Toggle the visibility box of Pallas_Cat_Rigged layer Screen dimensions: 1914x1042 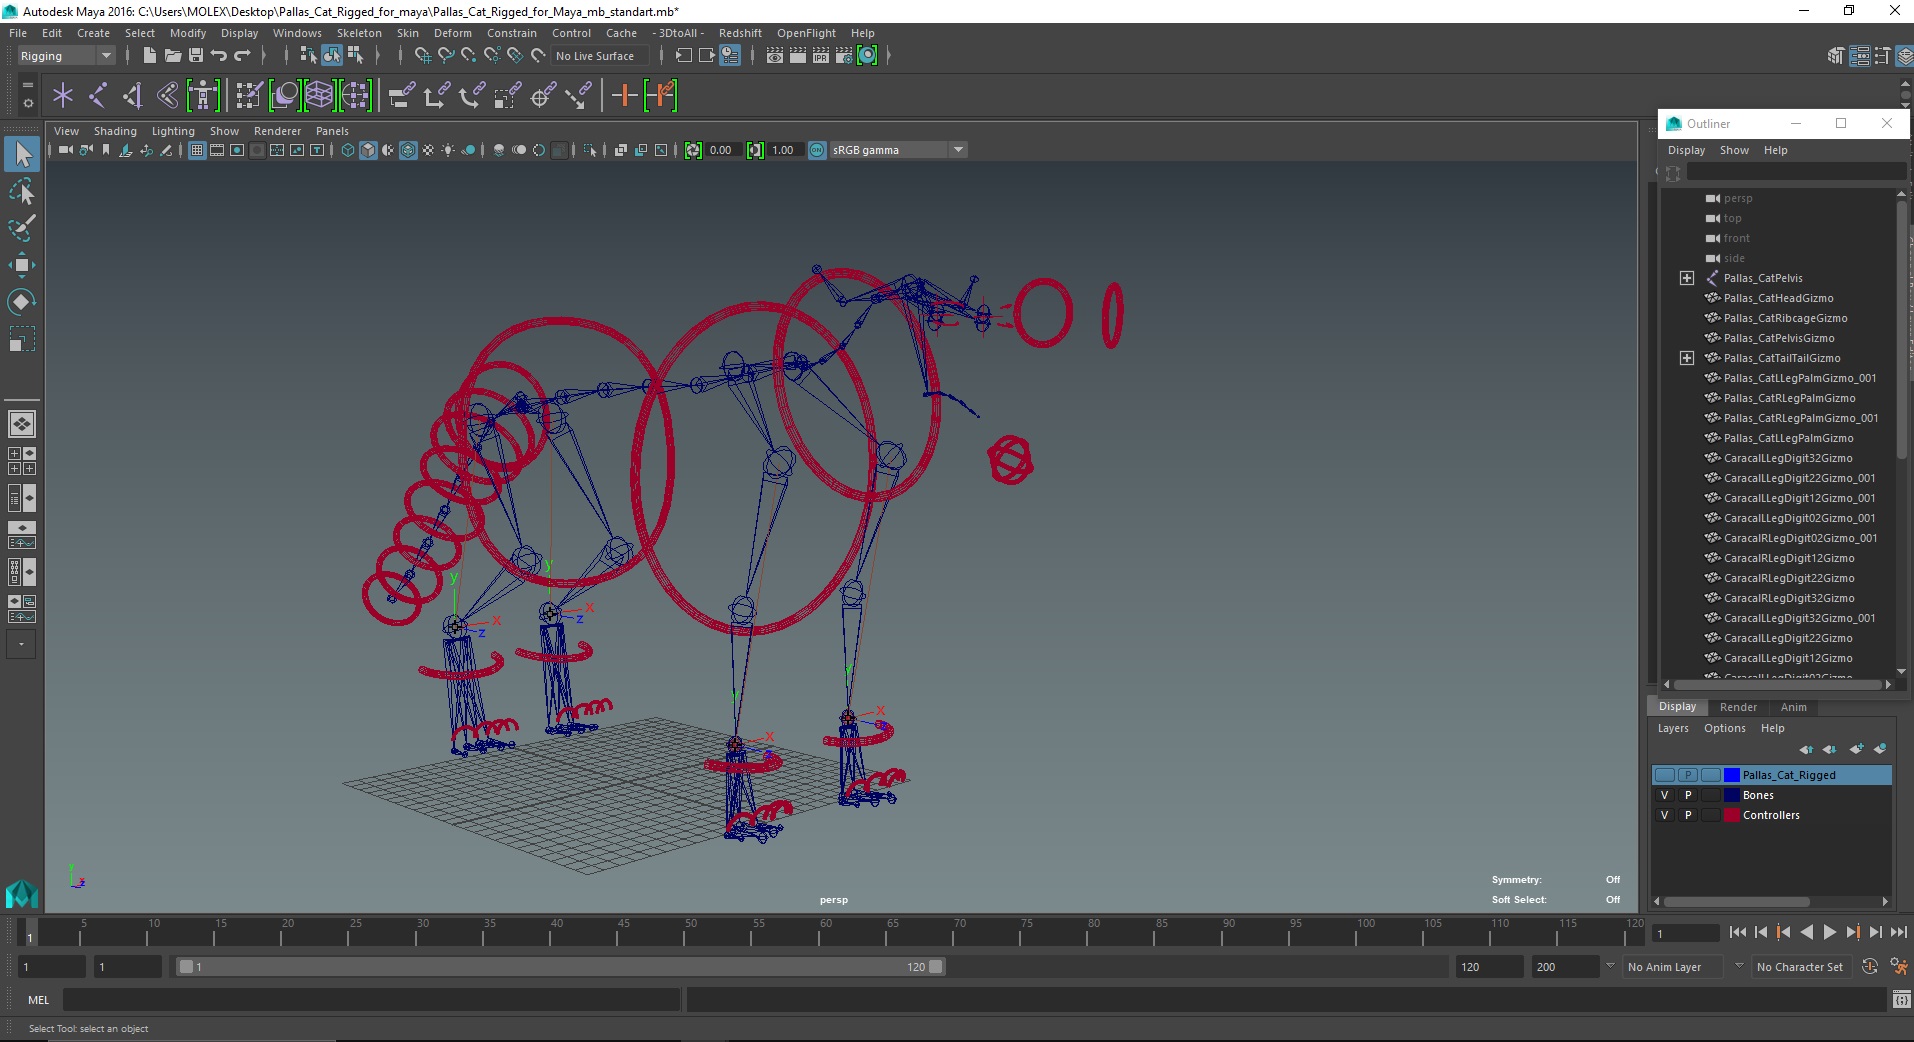pos(1665,776)
